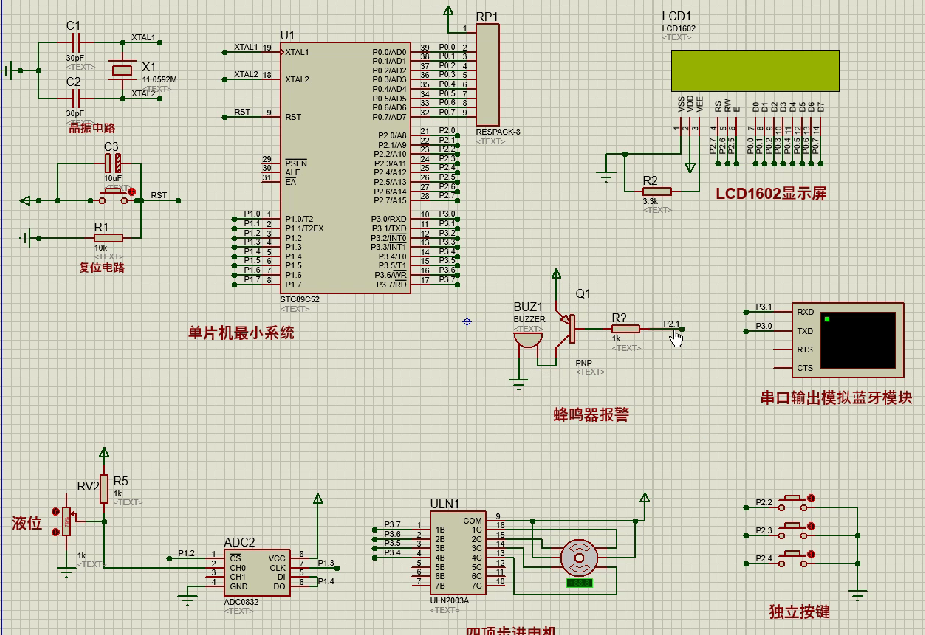Click the 蜂鸣器报警 label text
The image size is (925, 635).
pyautogui.click(x=592, y=414)
